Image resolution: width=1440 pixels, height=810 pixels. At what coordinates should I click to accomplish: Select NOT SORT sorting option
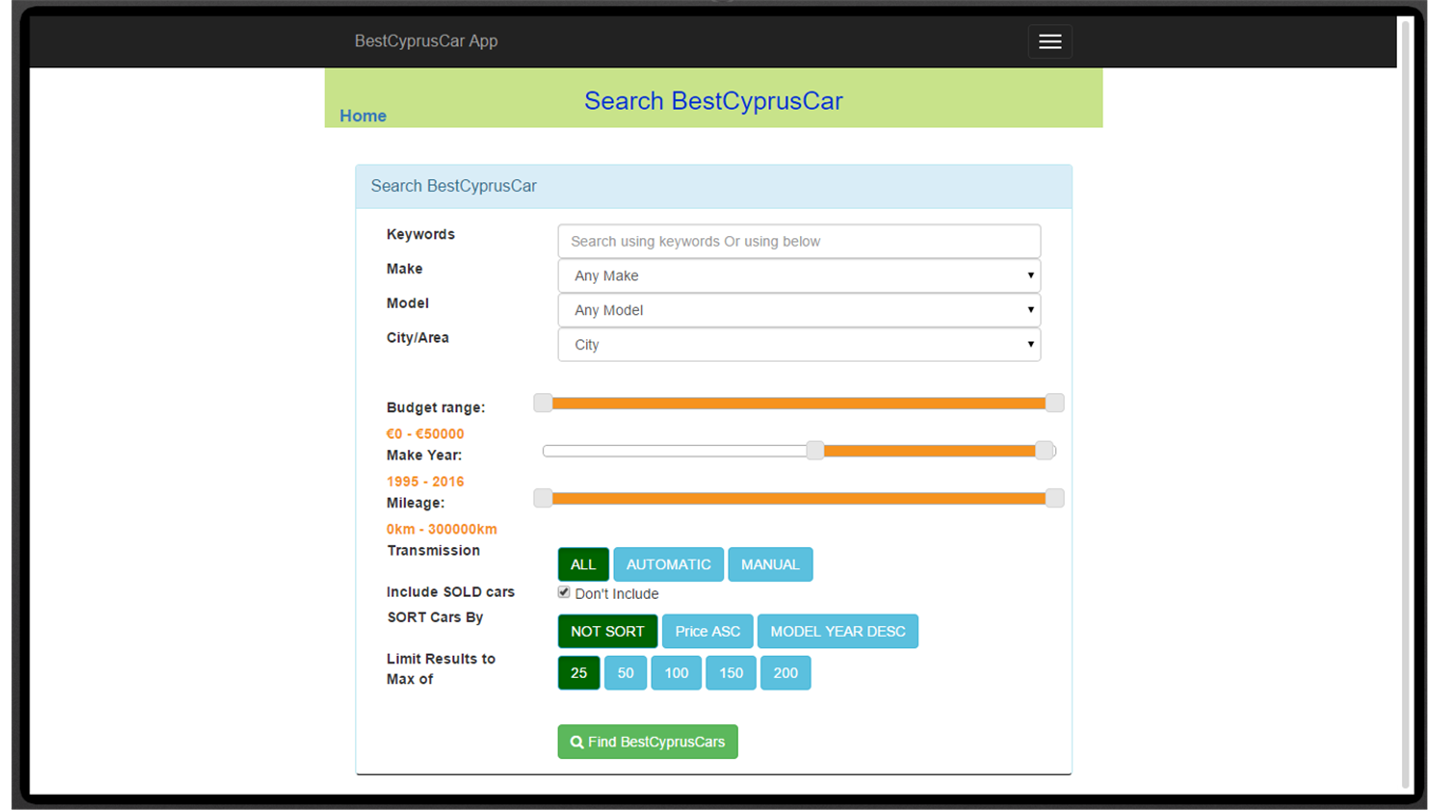coord(607,631)
